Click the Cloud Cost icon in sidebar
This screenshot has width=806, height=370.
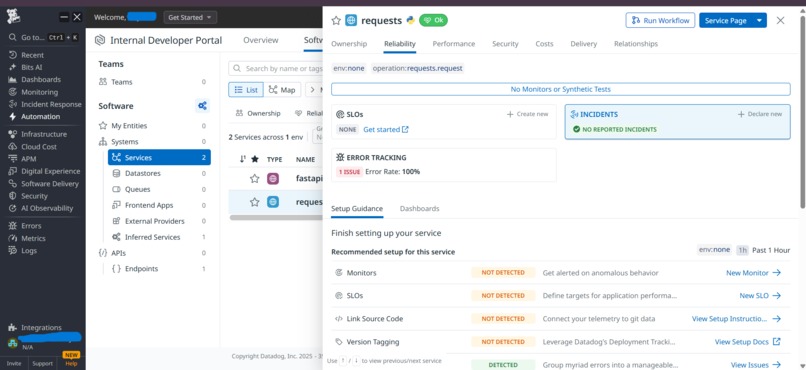13,146
